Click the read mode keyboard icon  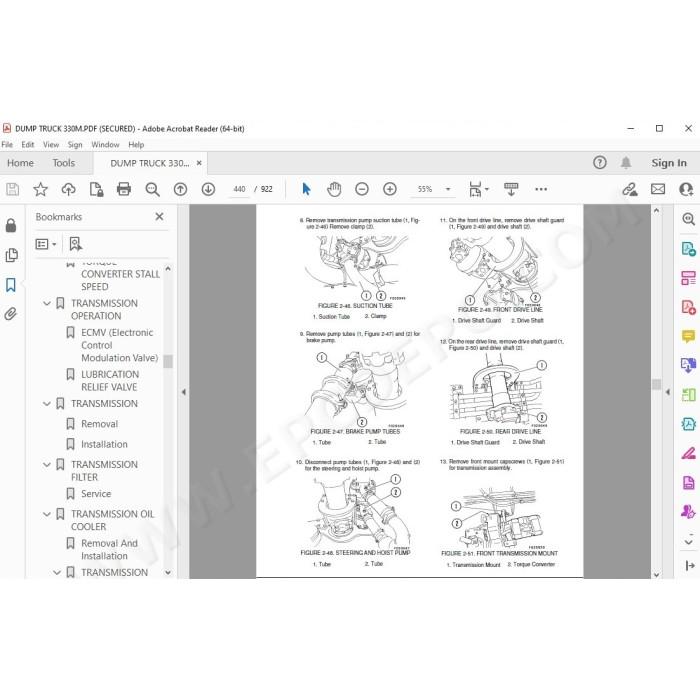coord(511,189)
